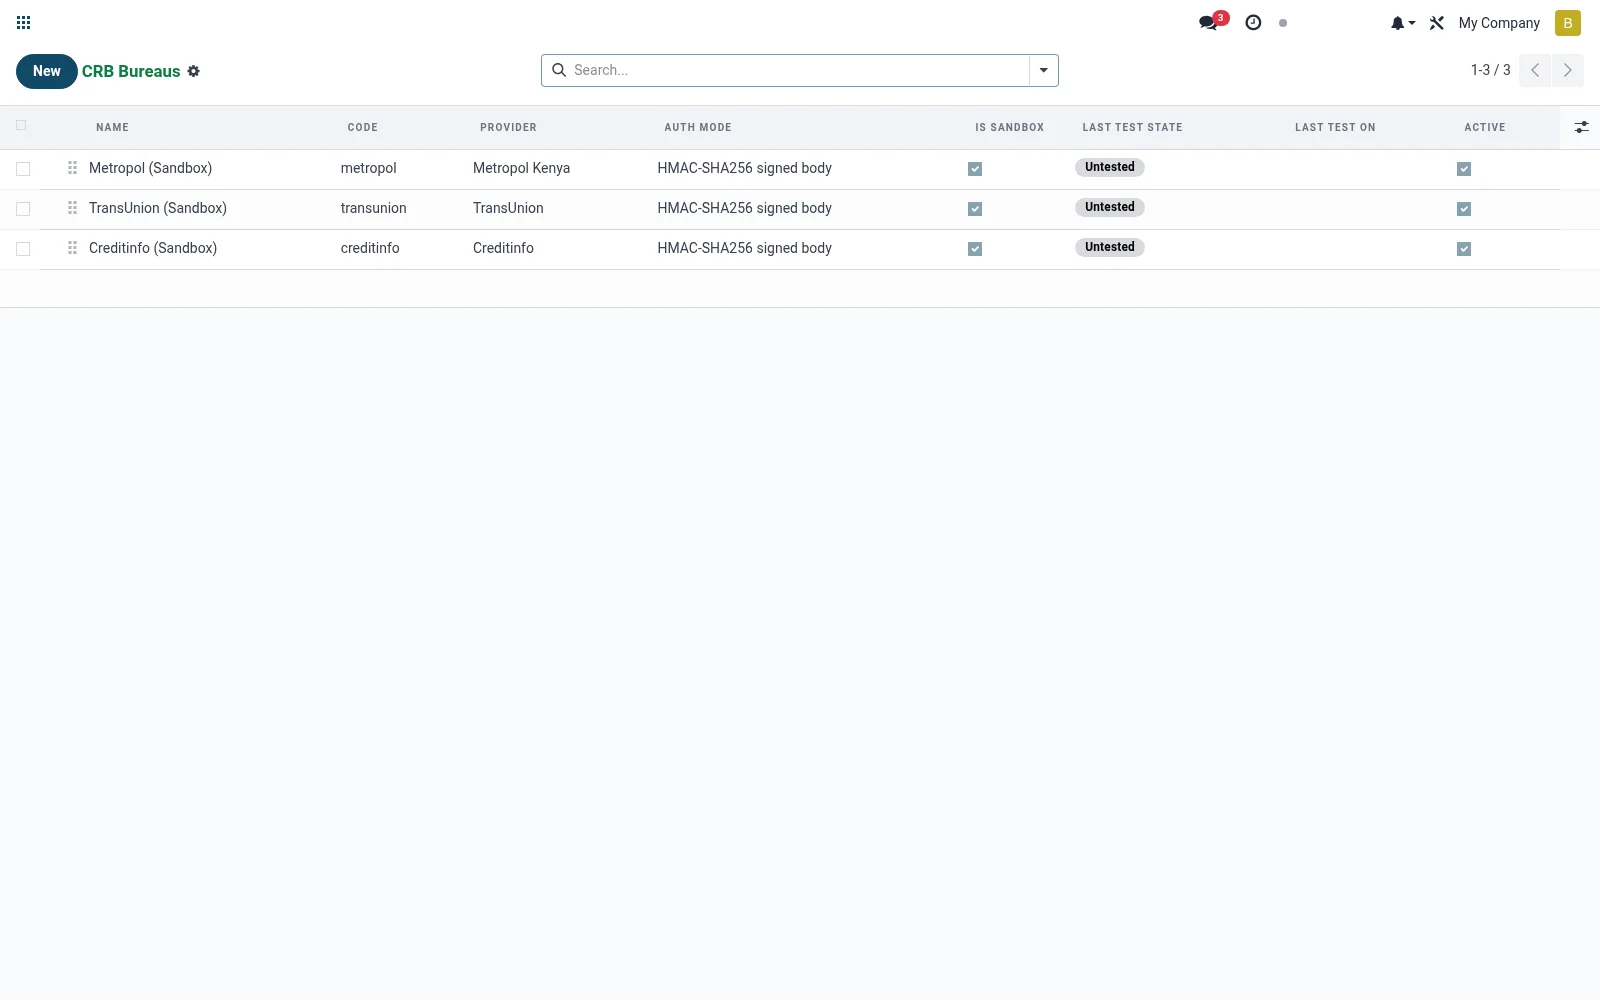Sort by Last Test State column header
The width and height of the screenshot is (1600, 1000).
point(1132,127)
